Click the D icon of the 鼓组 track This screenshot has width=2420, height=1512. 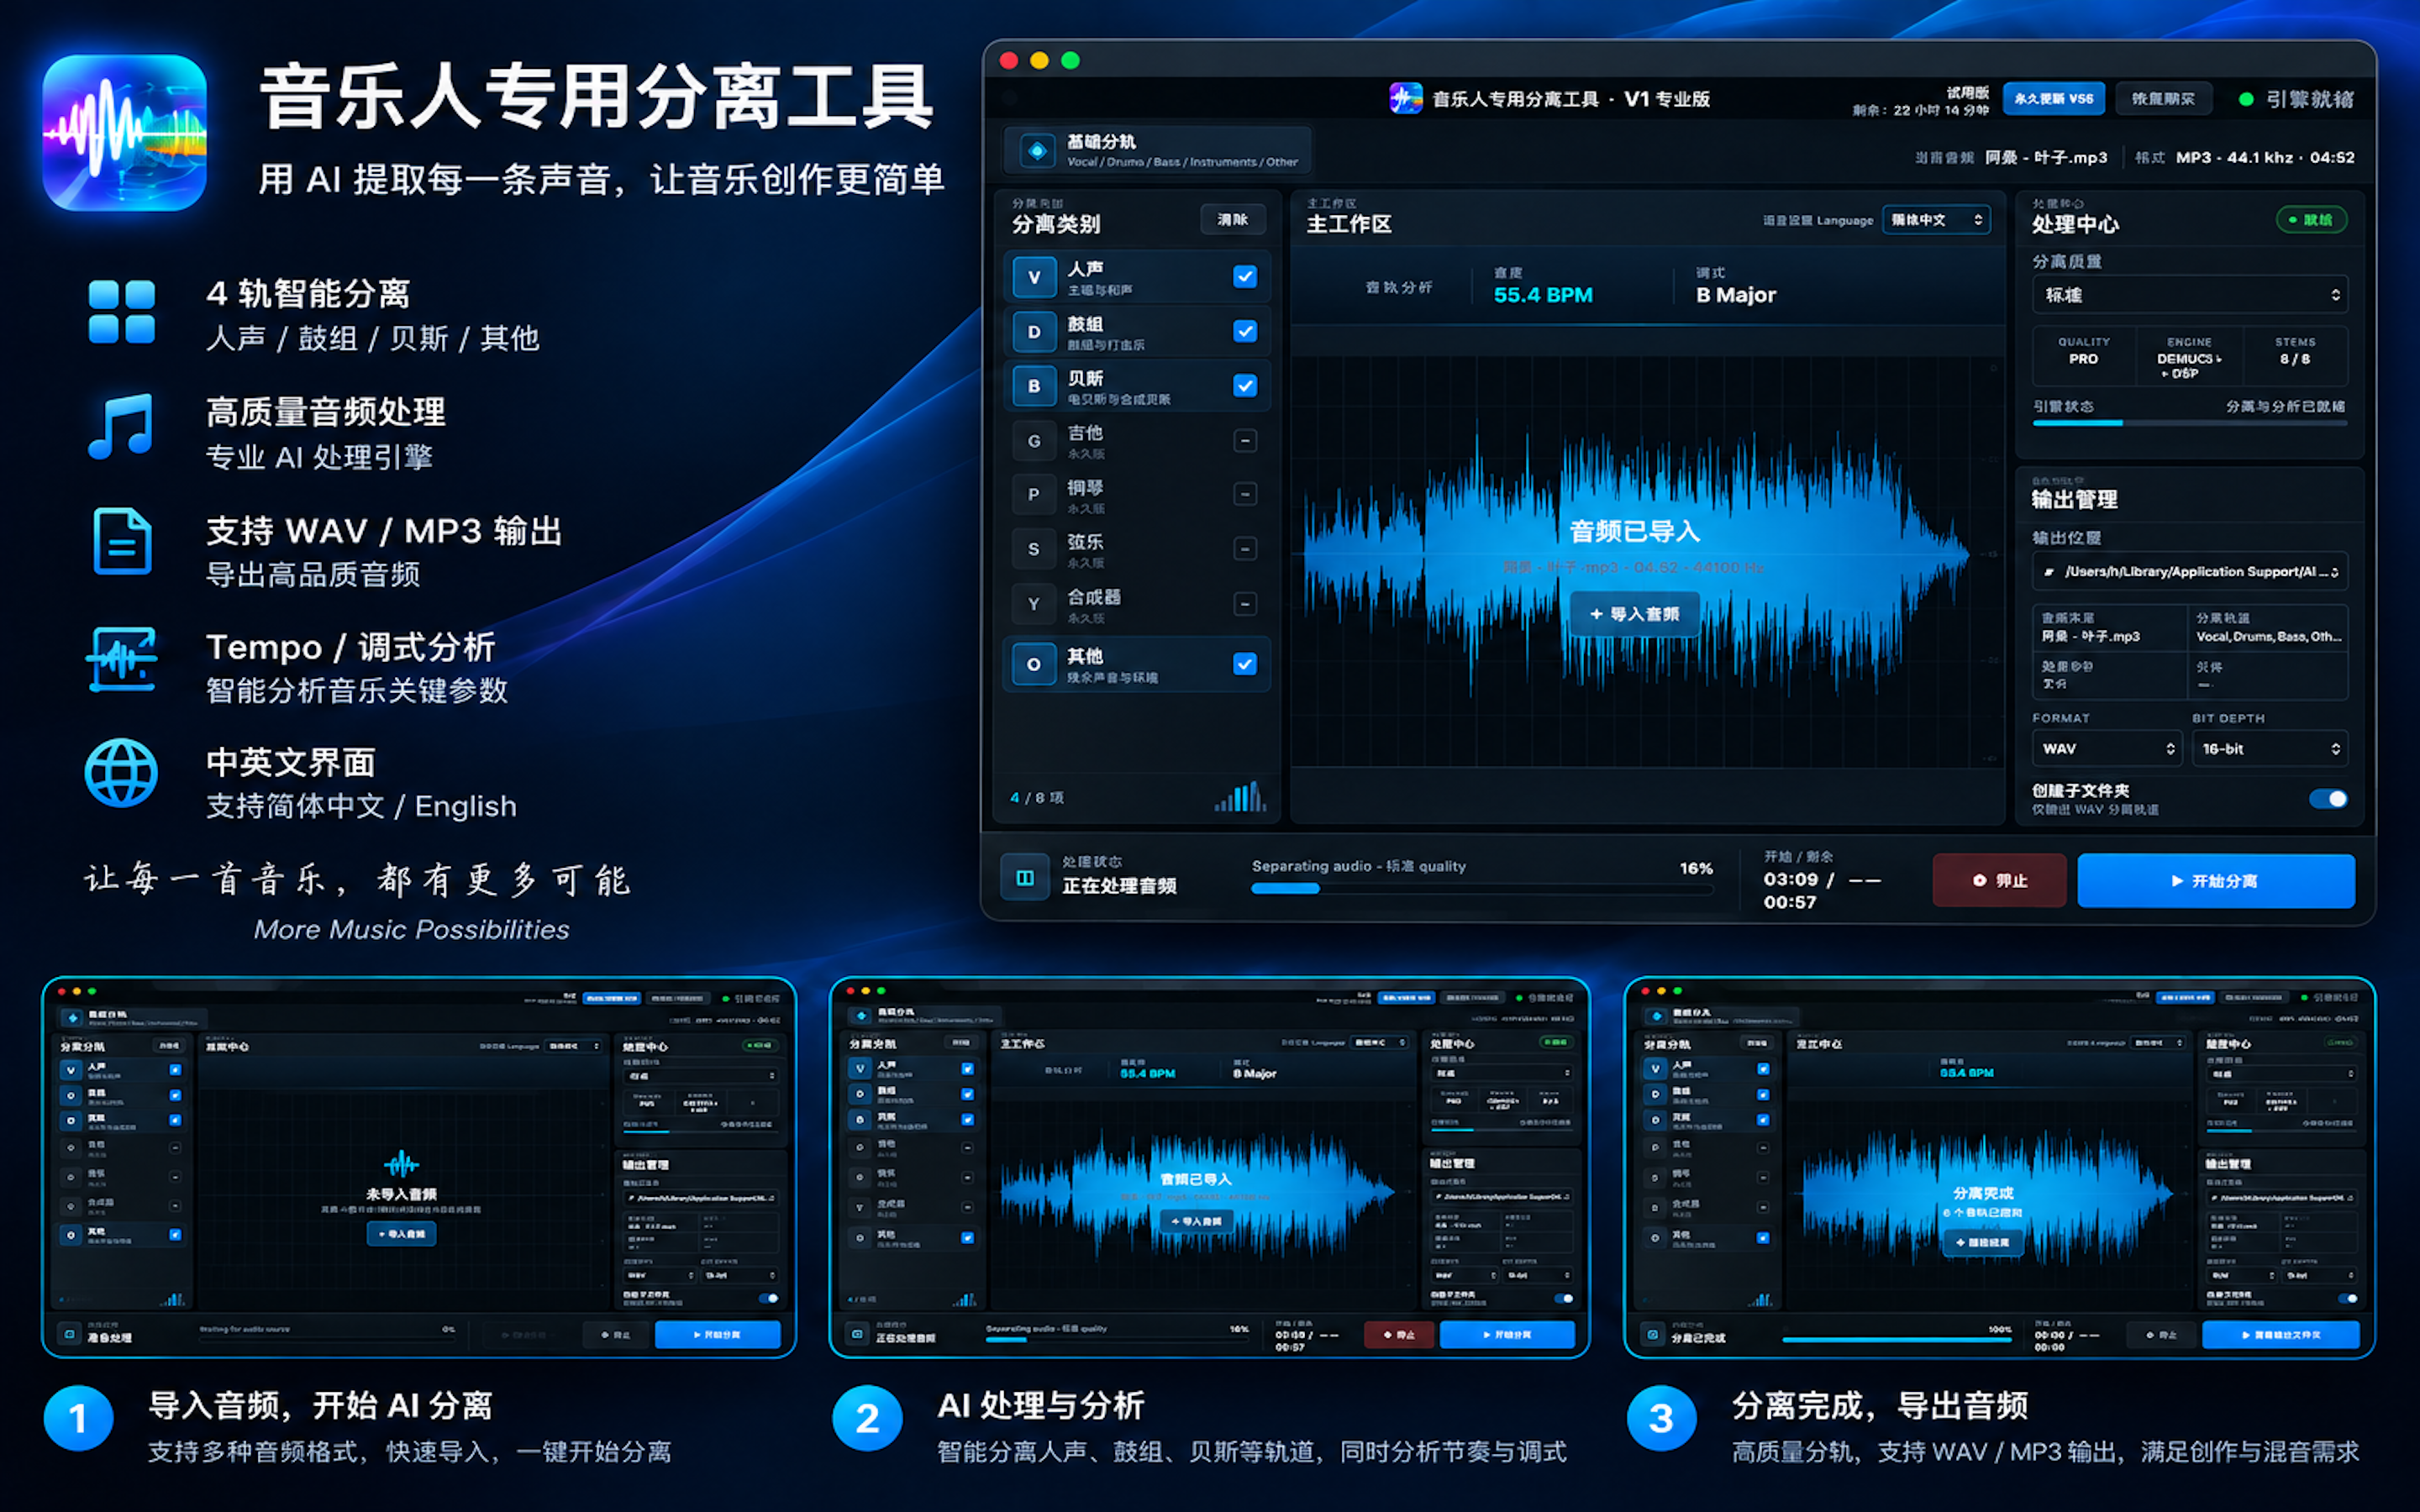[1034, 332]
